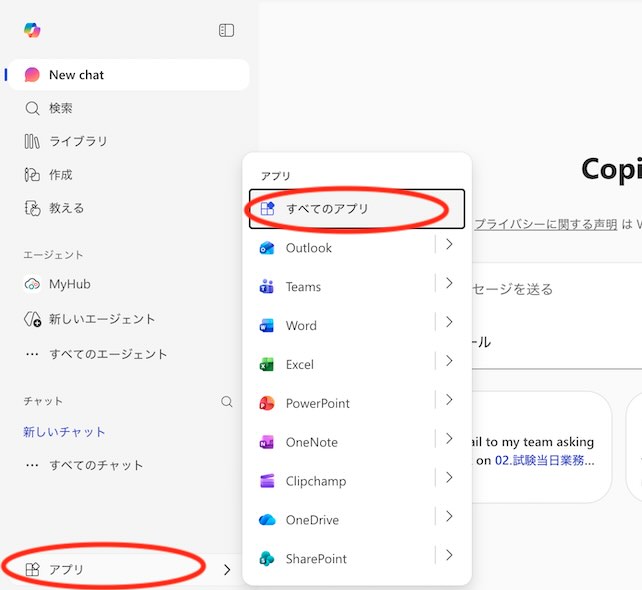Image resolution: width=642 pixels, height=590 pixels.
Task: Expand the Outlook submenu chevron
Action: 449,244
